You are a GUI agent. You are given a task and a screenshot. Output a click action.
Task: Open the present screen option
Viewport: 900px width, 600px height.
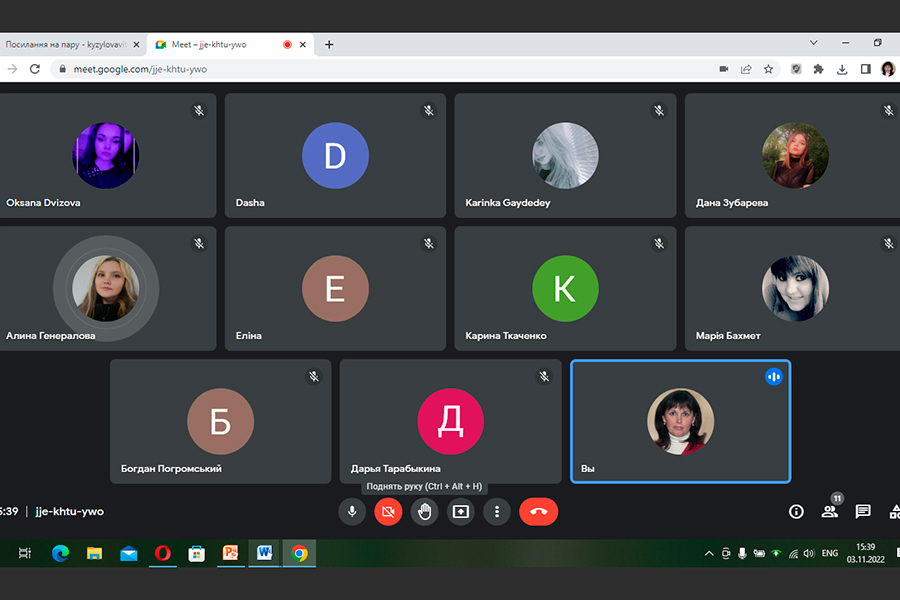460,511
